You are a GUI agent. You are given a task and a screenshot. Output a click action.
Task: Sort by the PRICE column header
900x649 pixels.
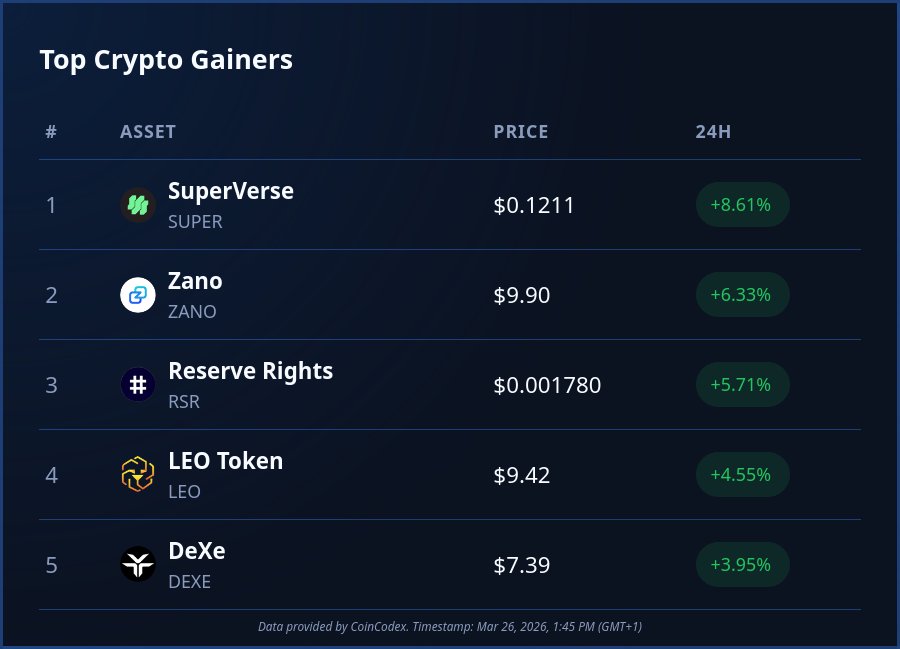click(521, 132)
